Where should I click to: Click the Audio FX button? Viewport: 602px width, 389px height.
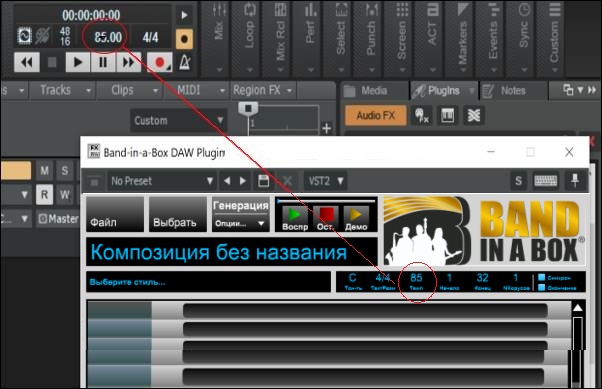coord(376,116)
